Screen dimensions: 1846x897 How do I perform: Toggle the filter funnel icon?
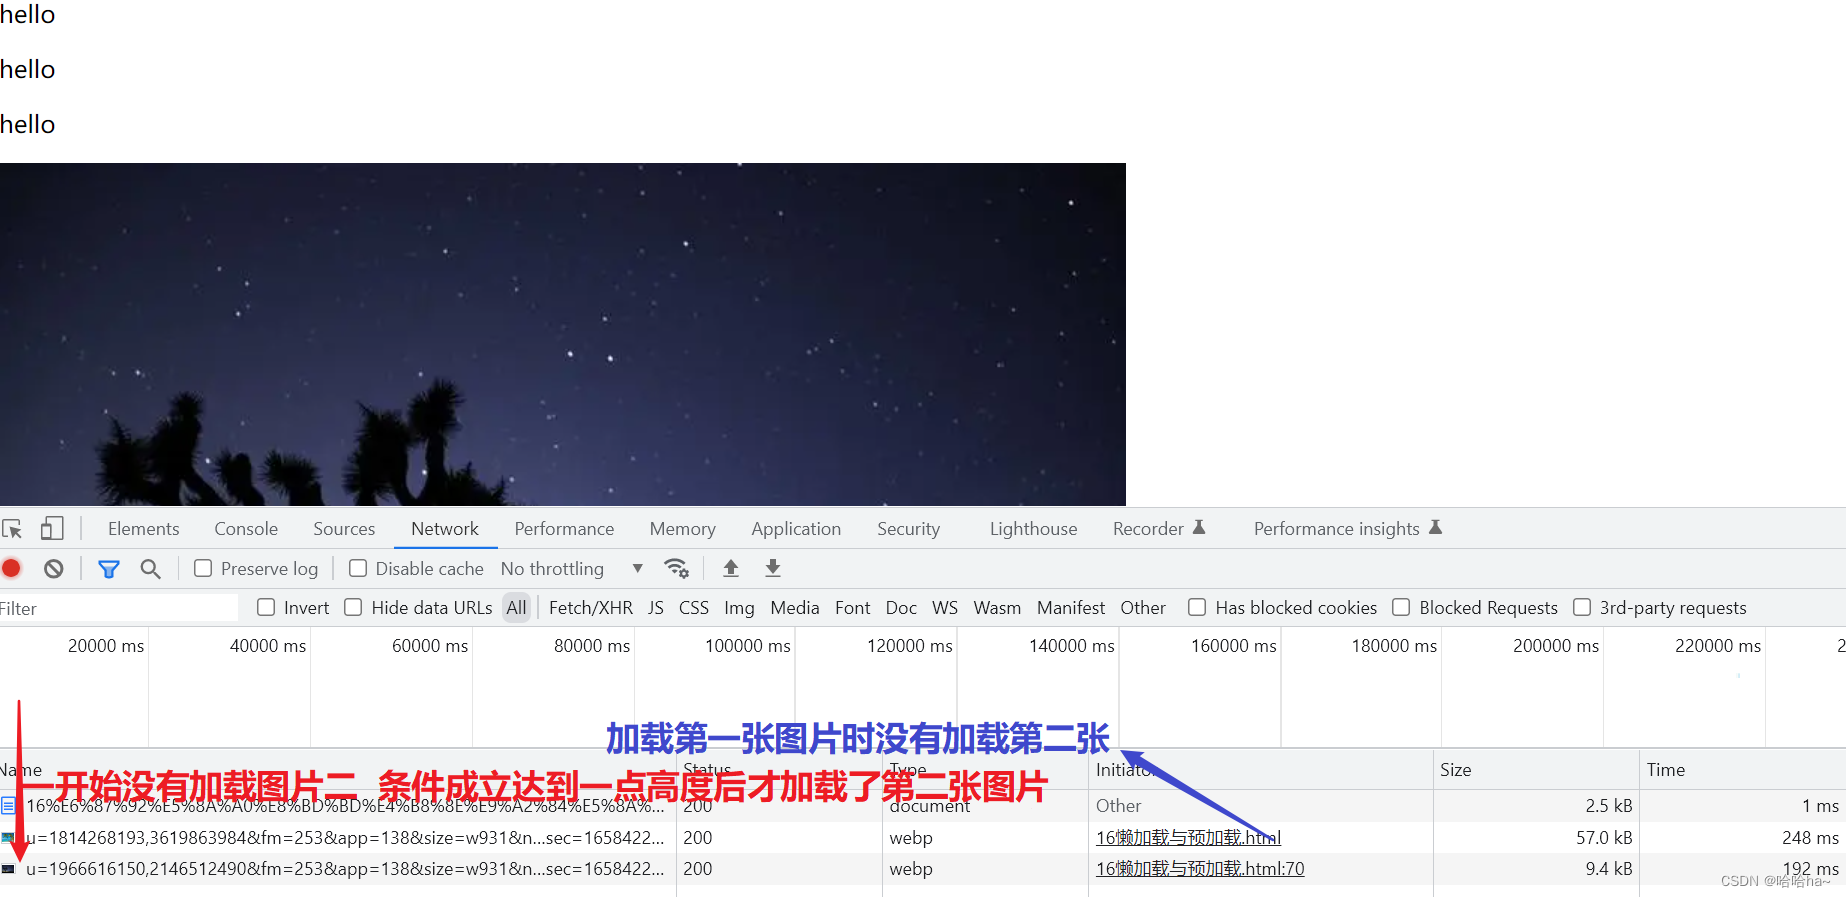click(x=109, y=568)
